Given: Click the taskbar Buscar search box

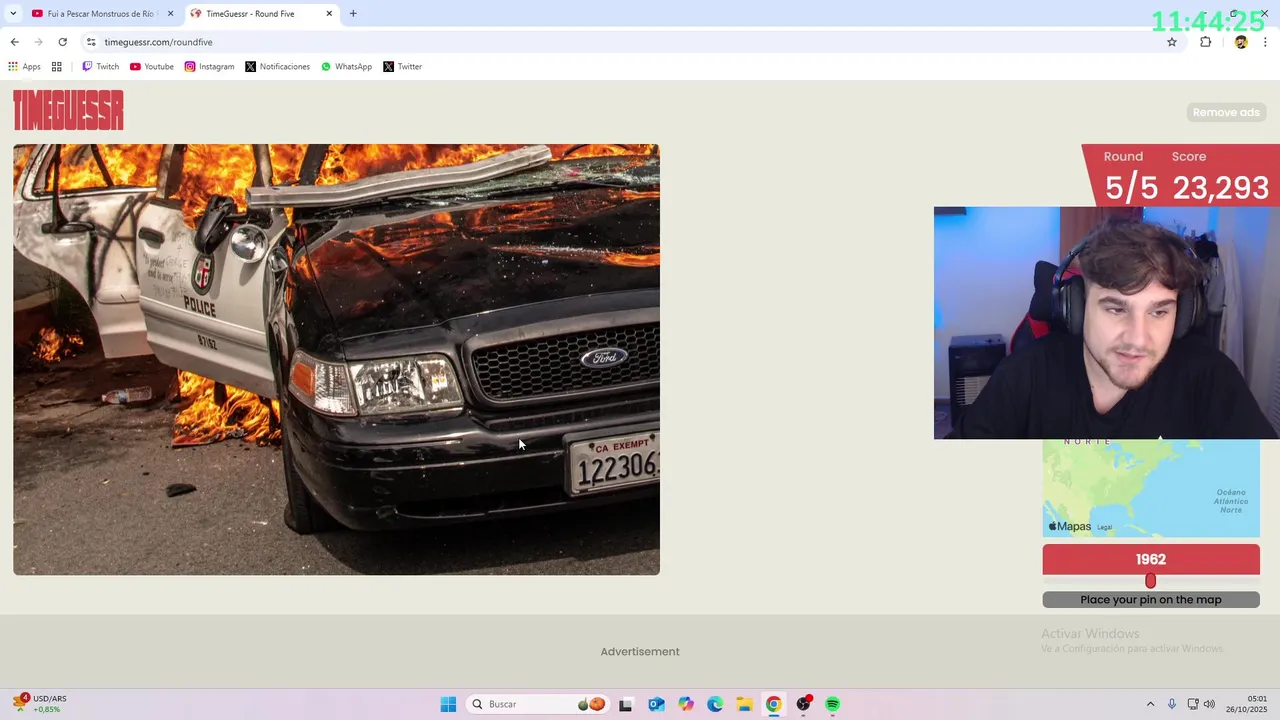Looking at the screenshot, I should [x=536, y=704].
